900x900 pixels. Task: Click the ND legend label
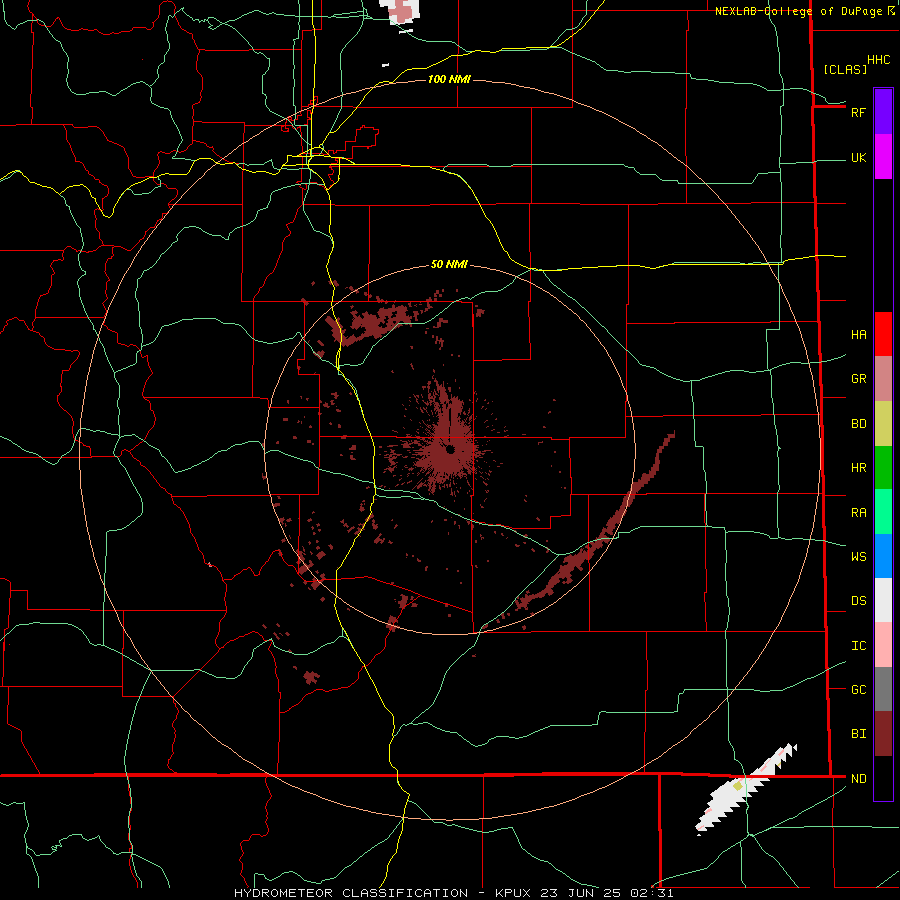coord(858,779)
